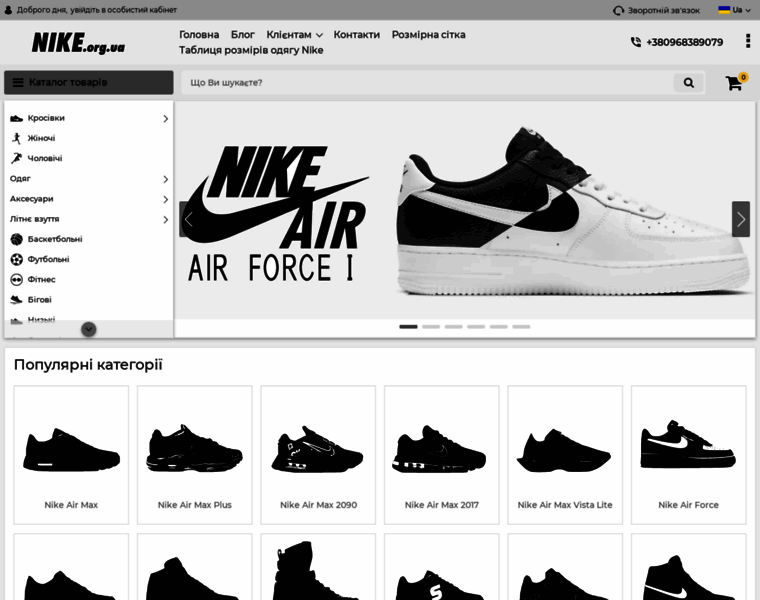Open Nike Air Max Vista Lite card

565,455
